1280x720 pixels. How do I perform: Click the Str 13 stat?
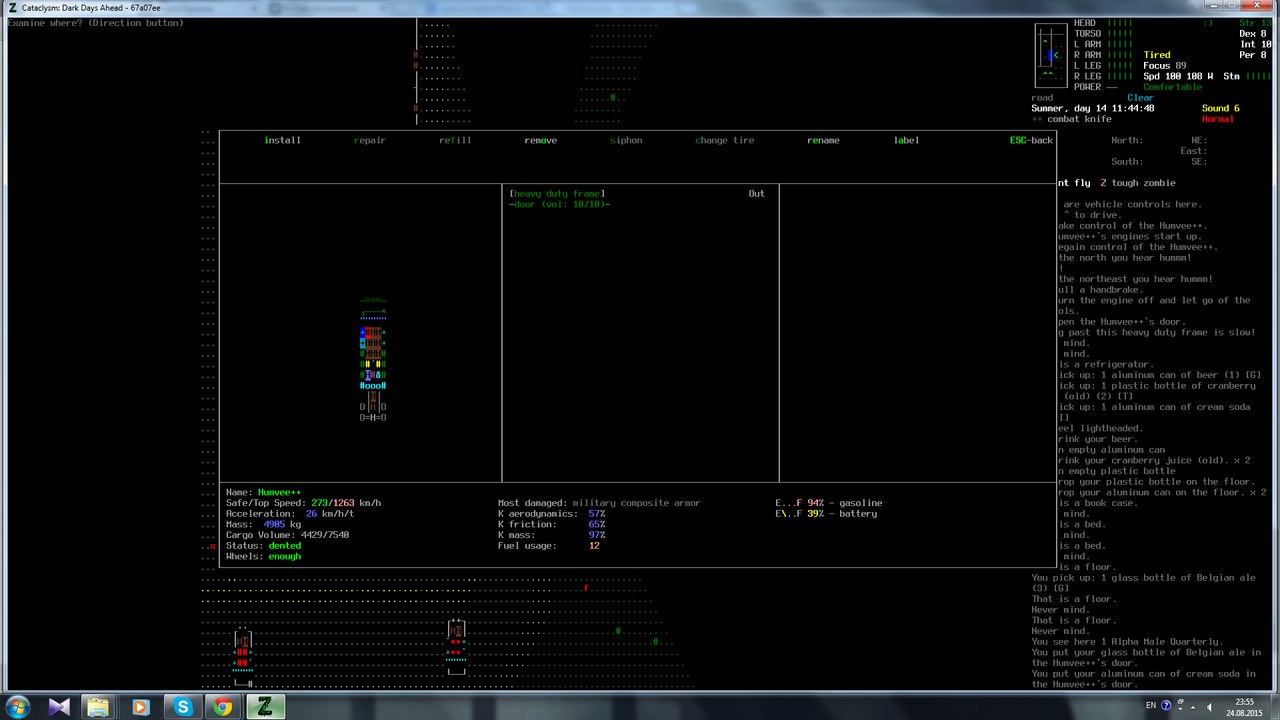[1255, 23]
